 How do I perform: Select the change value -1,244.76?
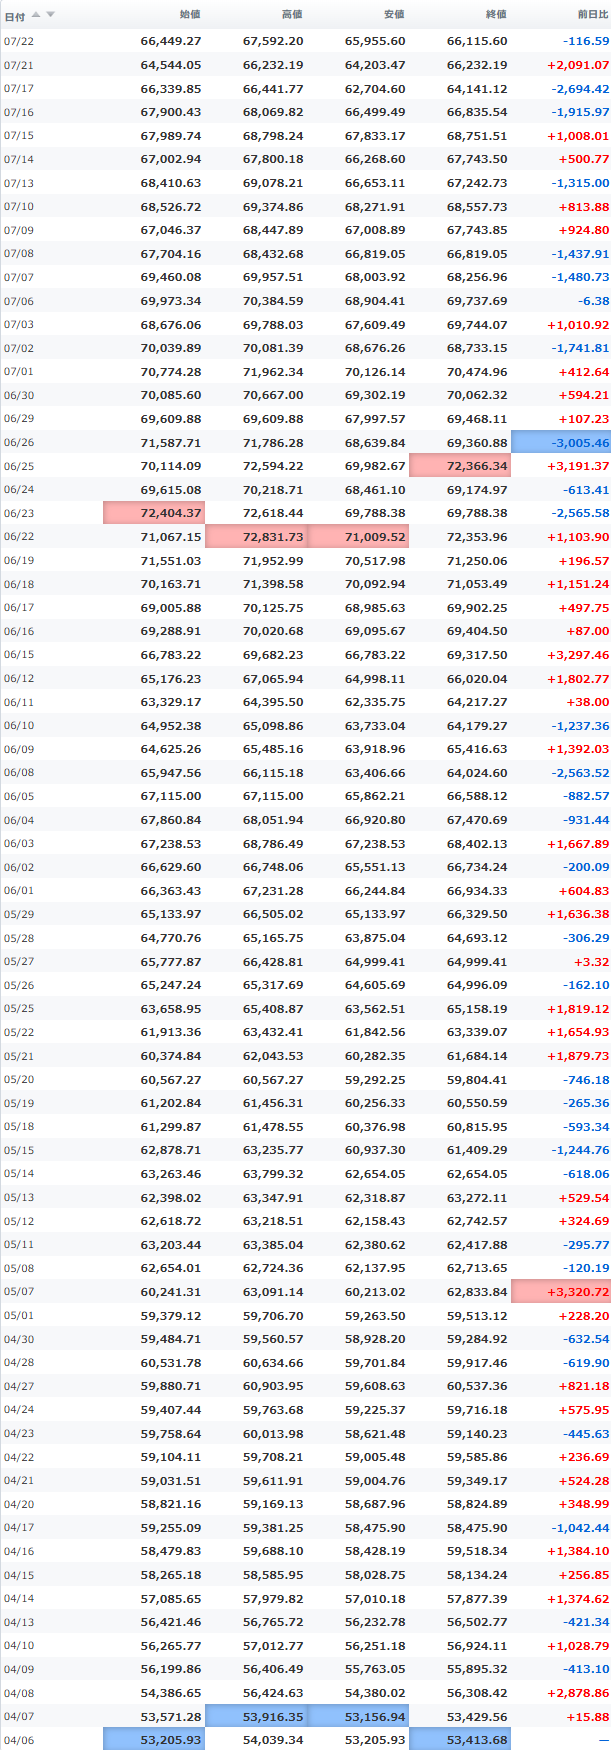click(580, 1151)
